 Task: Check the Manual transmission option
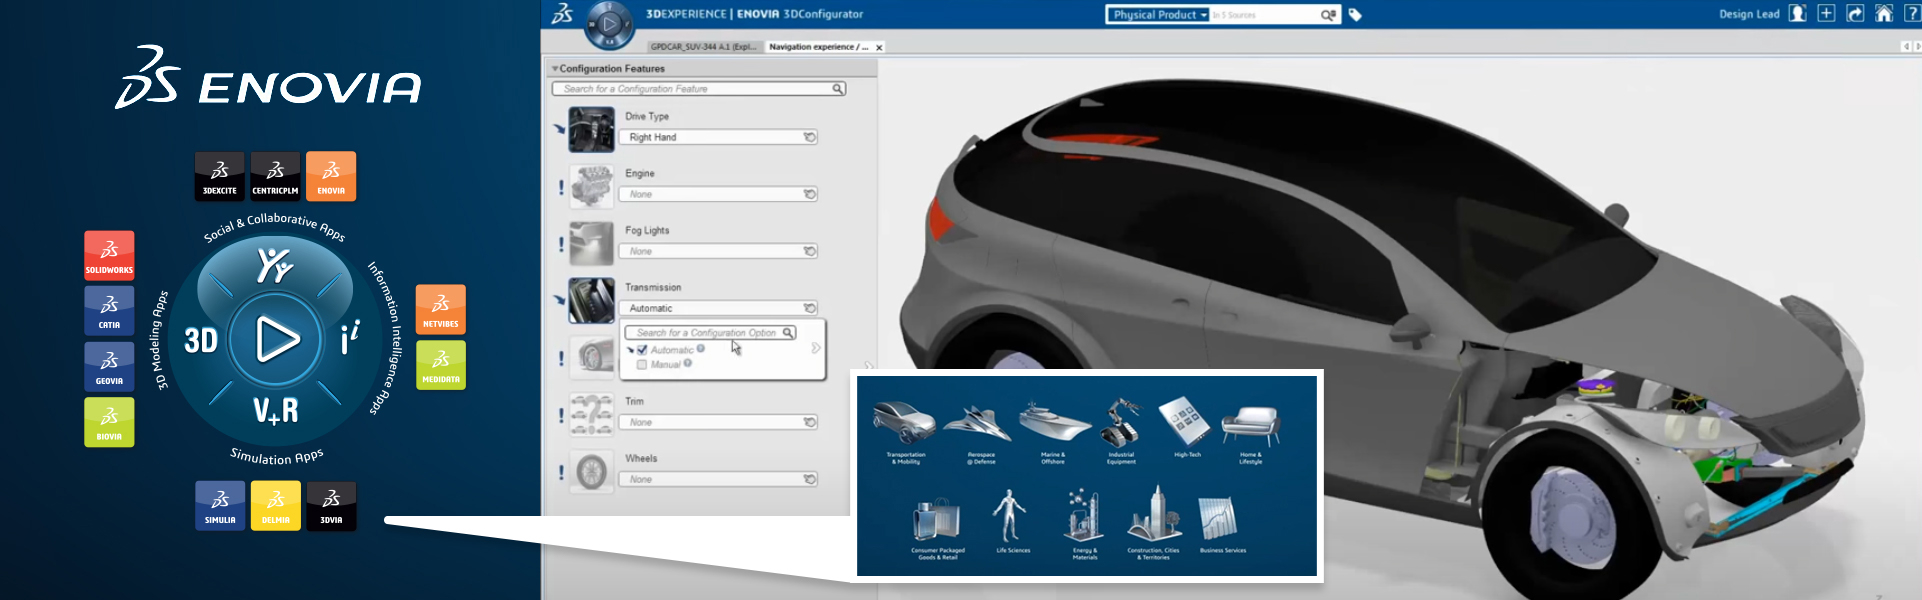[x=642, y=365]
